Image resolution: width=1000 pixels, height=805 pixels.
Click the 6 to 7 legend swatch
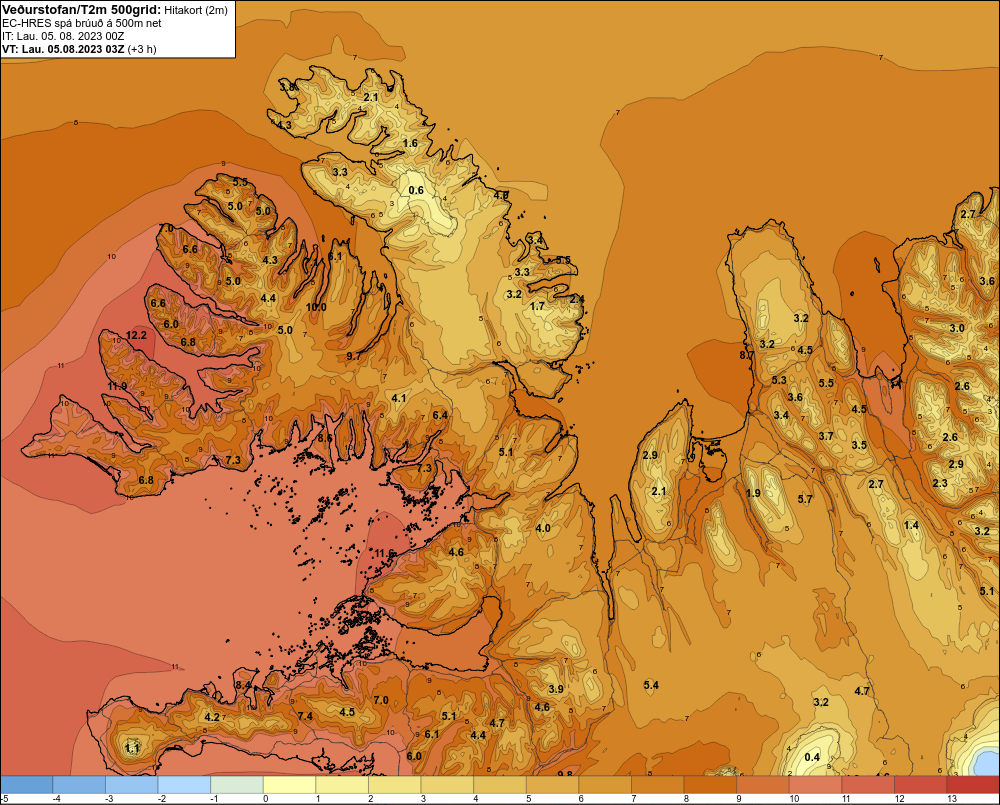pos(604,785)
